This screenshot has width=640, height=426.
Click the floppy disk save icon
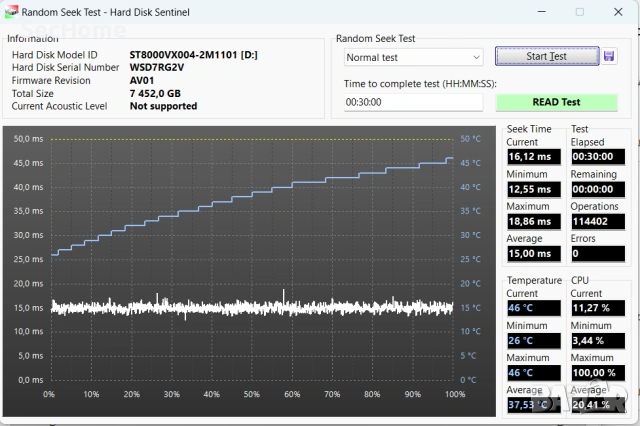(610, 56)
